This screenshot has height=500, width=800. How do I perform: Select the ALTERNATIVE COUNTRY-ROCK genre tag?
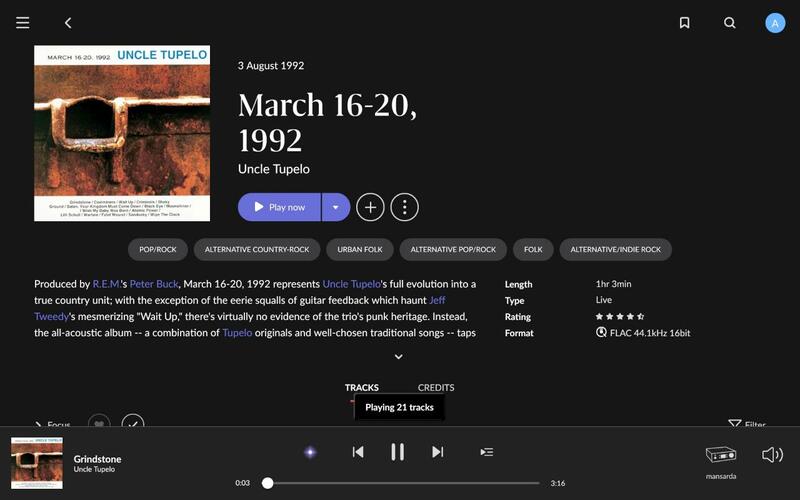click(x=257, y=249)
